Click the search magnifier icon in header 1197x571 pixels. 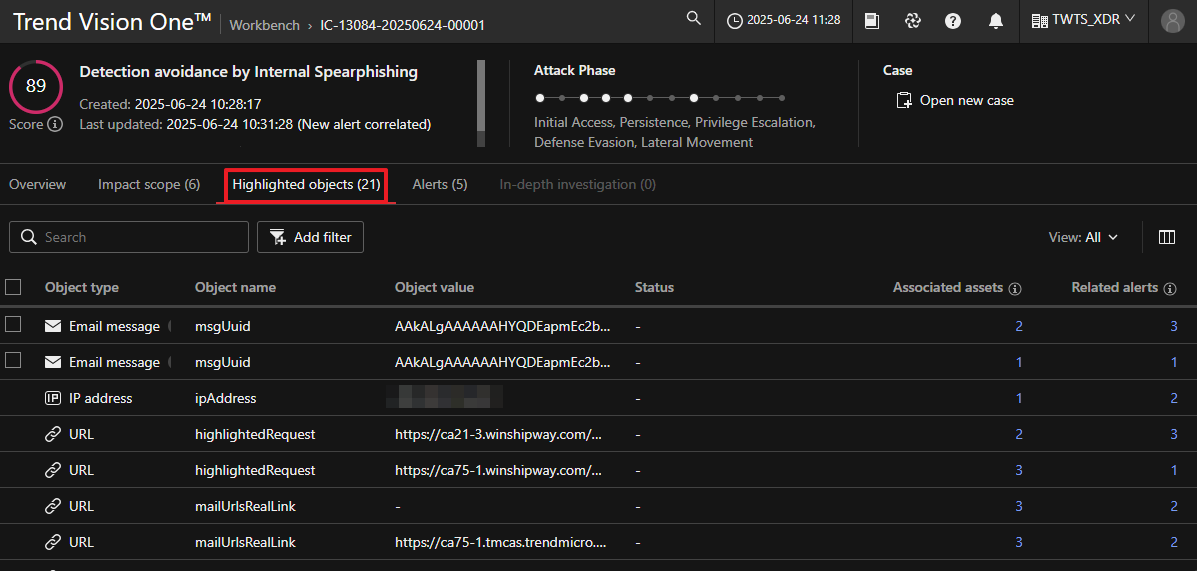[x=693, y=19]
